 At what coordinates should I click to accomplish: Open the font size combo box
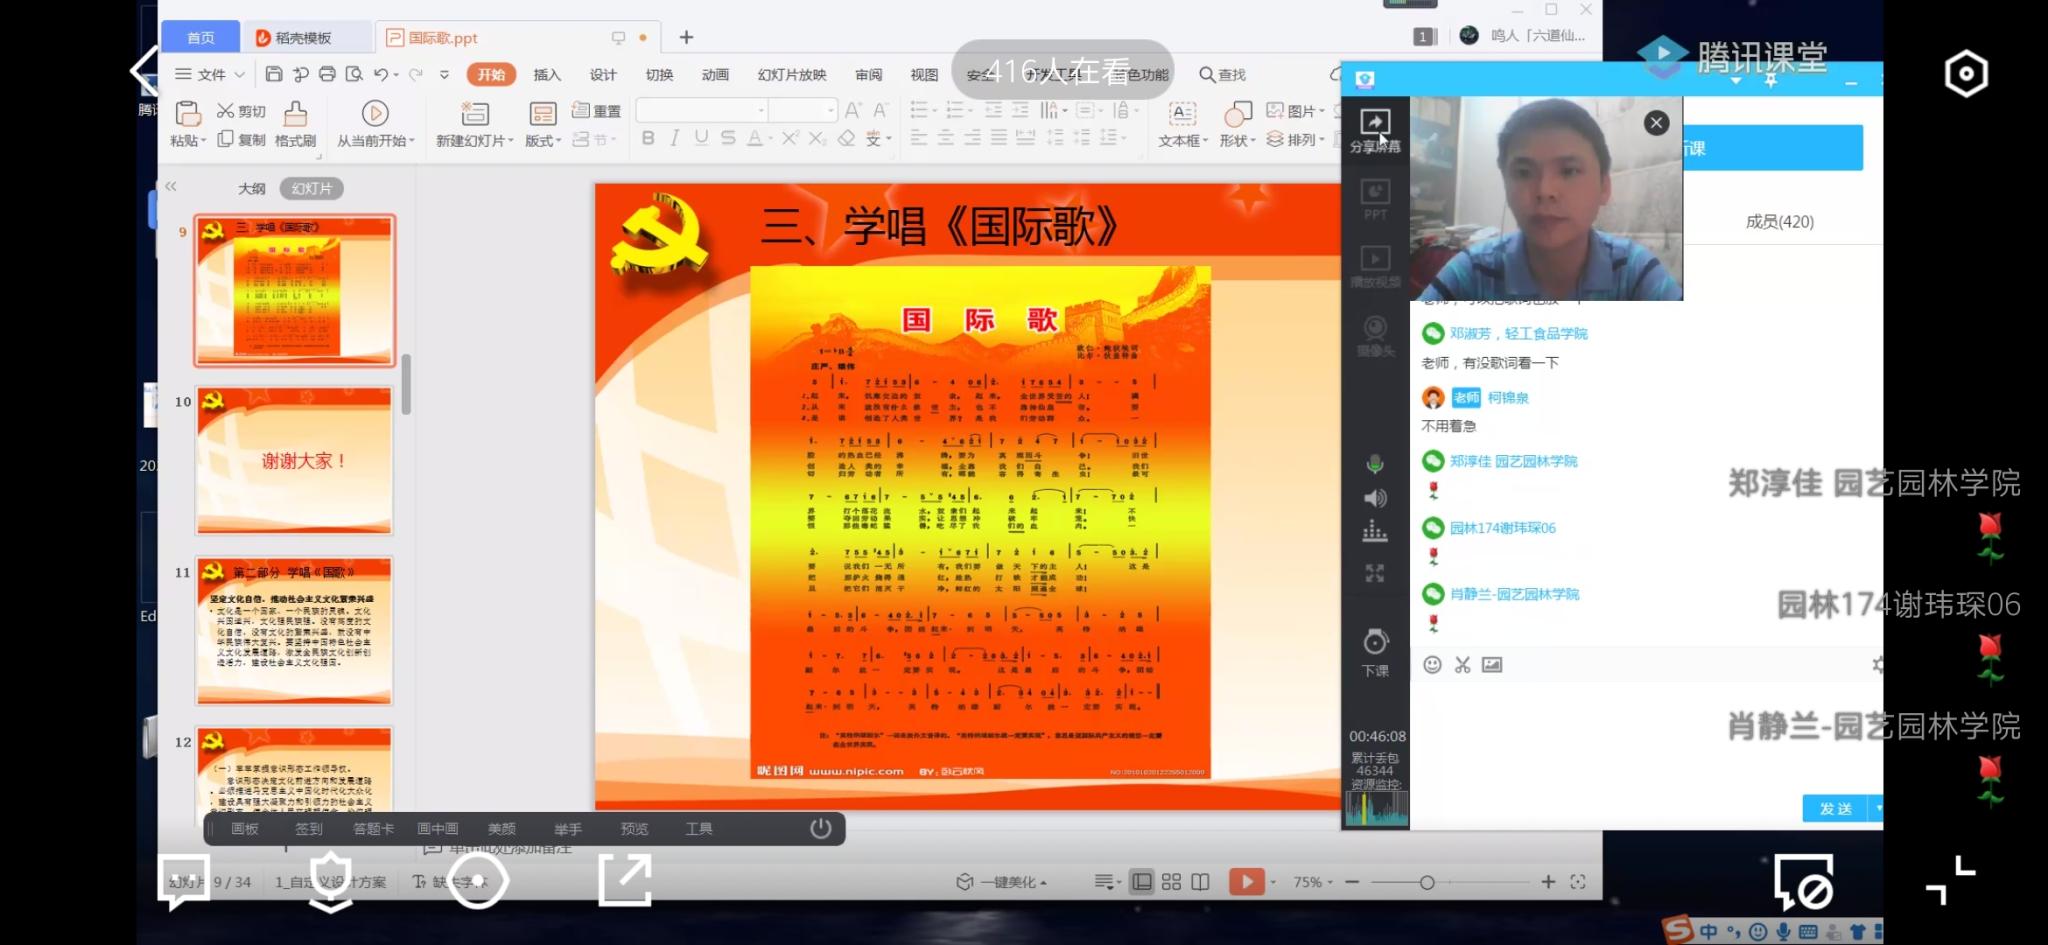coord(803,110)
